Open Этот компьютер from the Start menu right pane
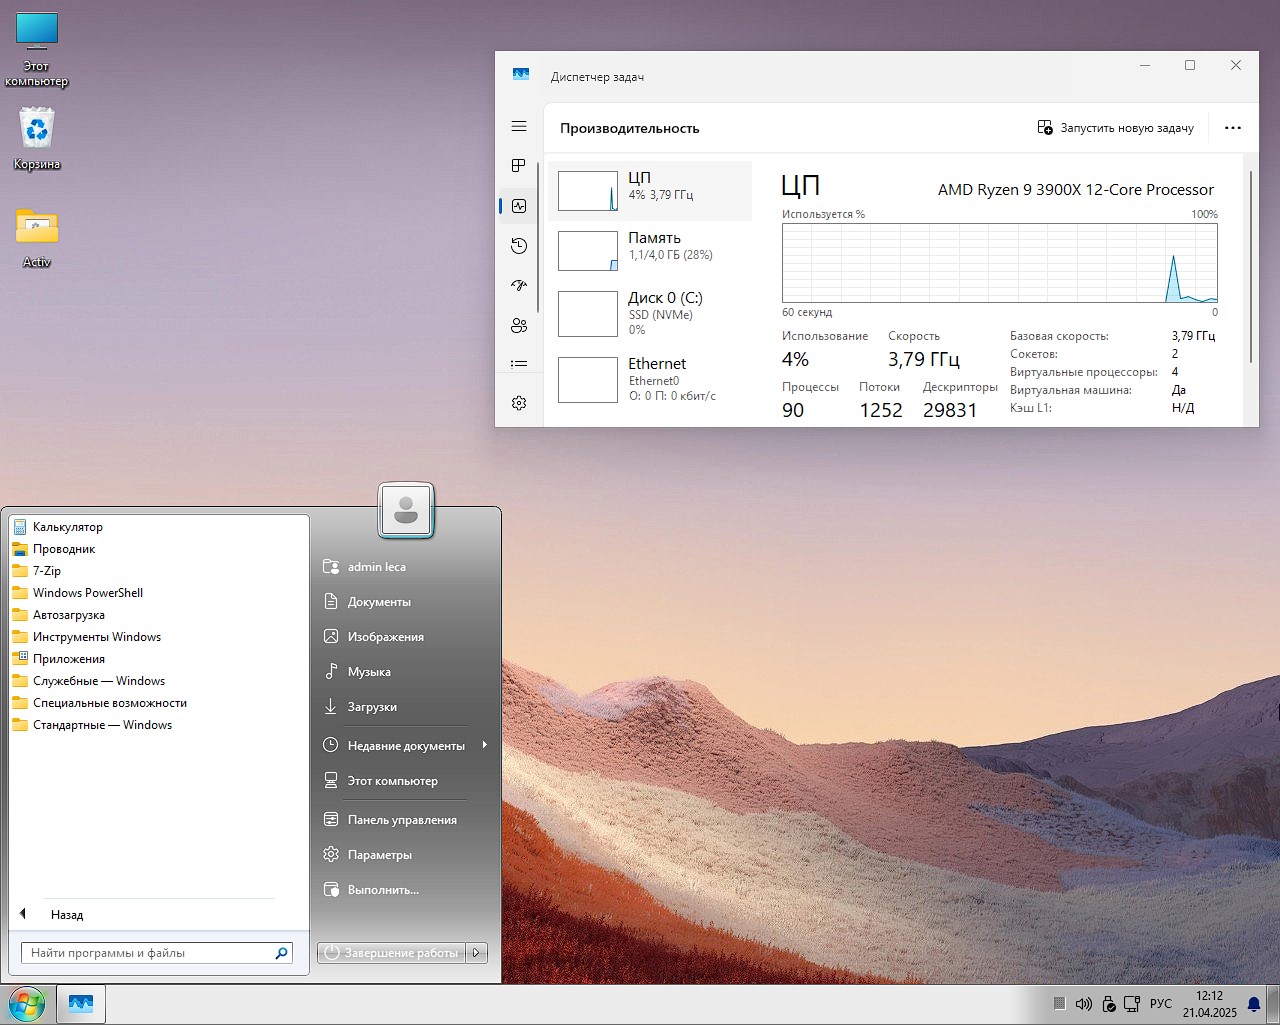1280x1025 pixels. tap(405, 781)
